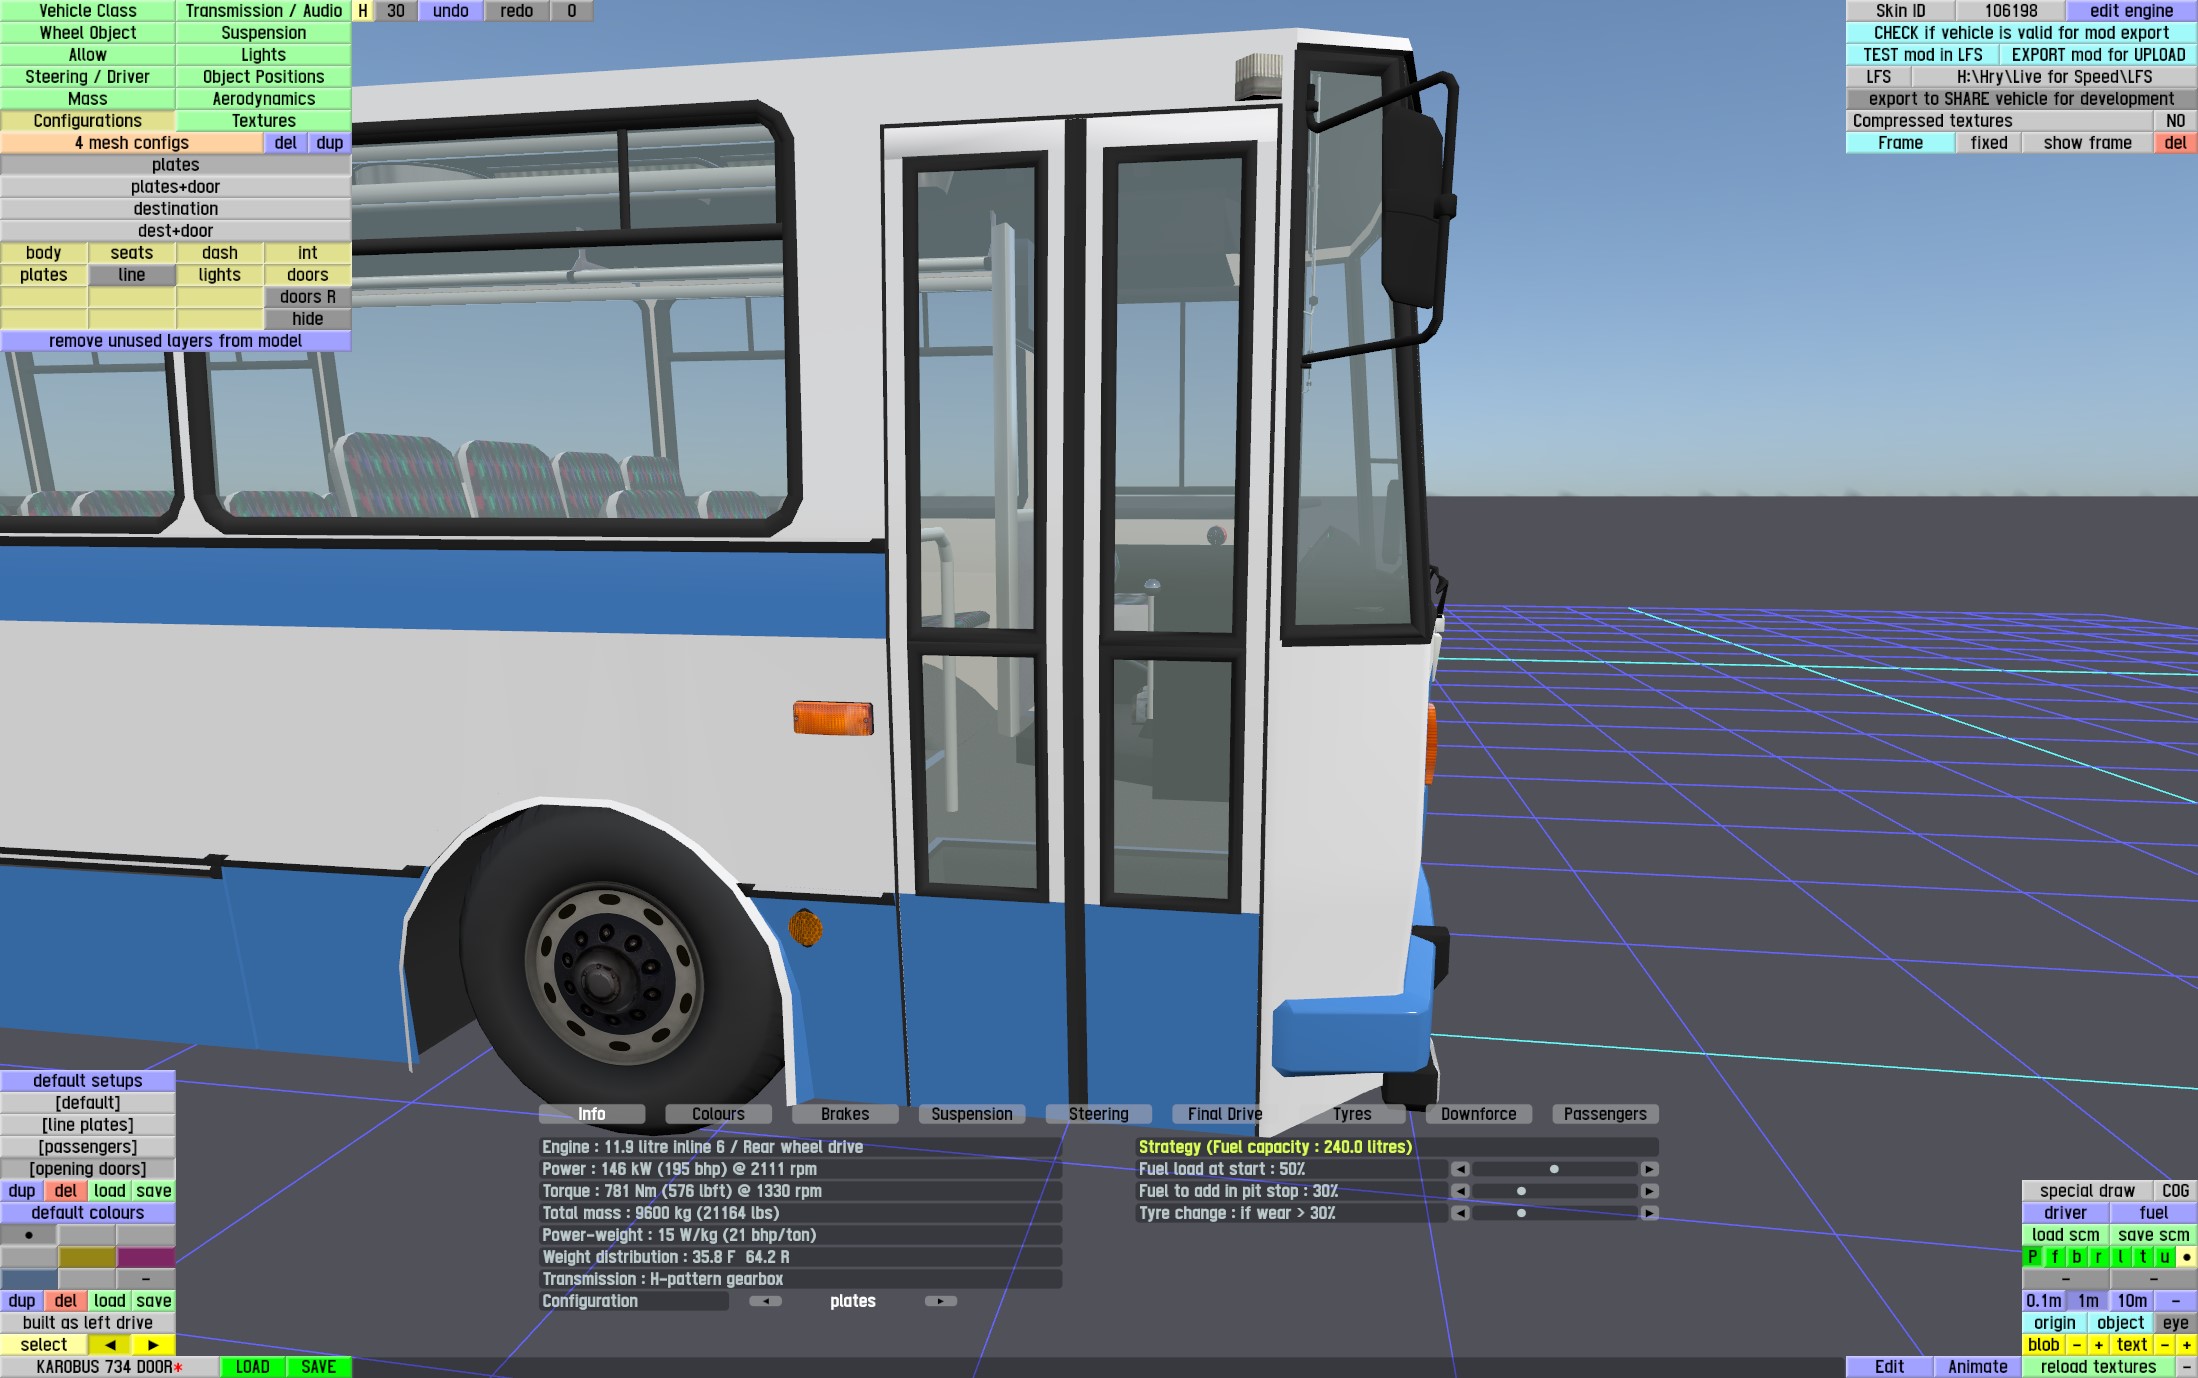
Task: Select the purple default colour swatch
Action: point(146,1257)
